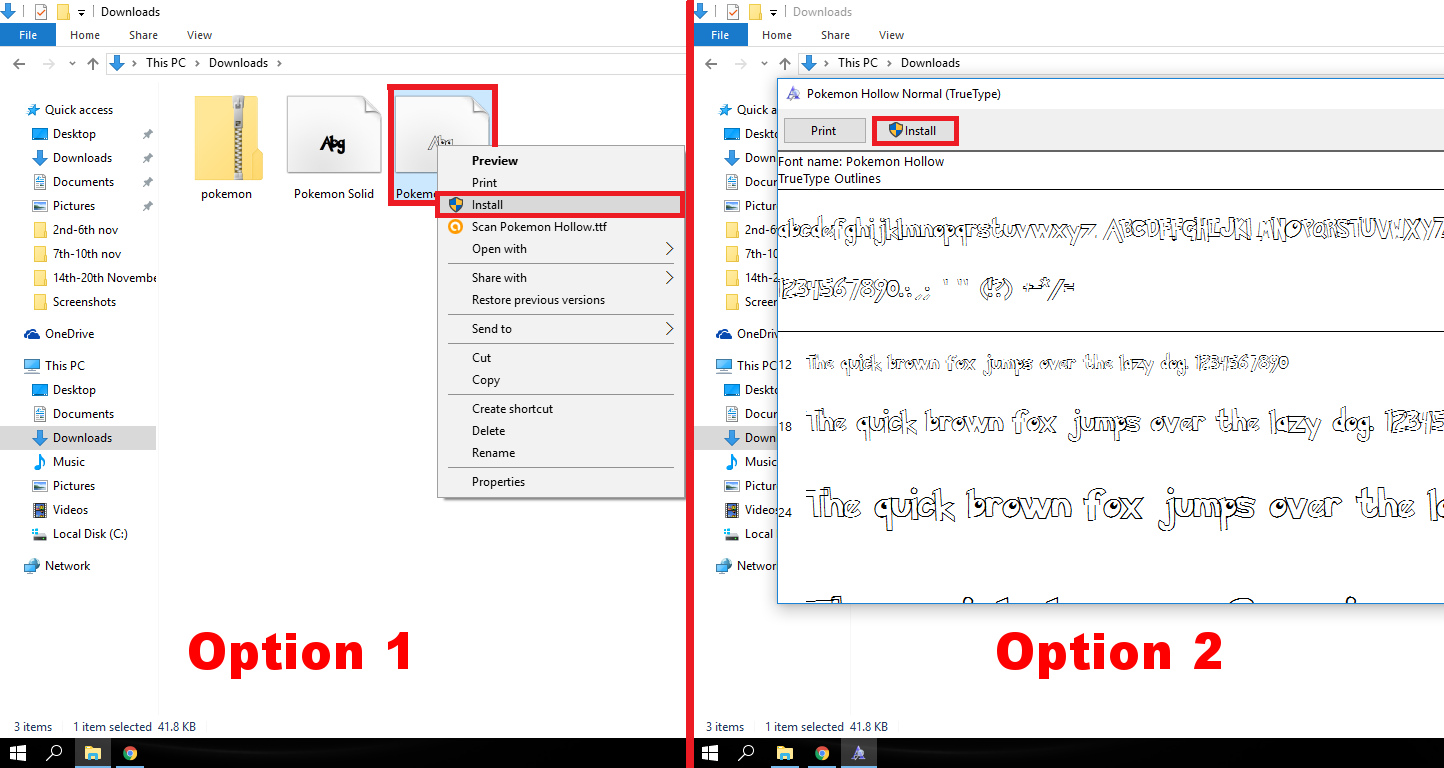Open pokemon zip folder in Option 1 window
This screenshot has width=1444, height=768.
pos(227,148)
